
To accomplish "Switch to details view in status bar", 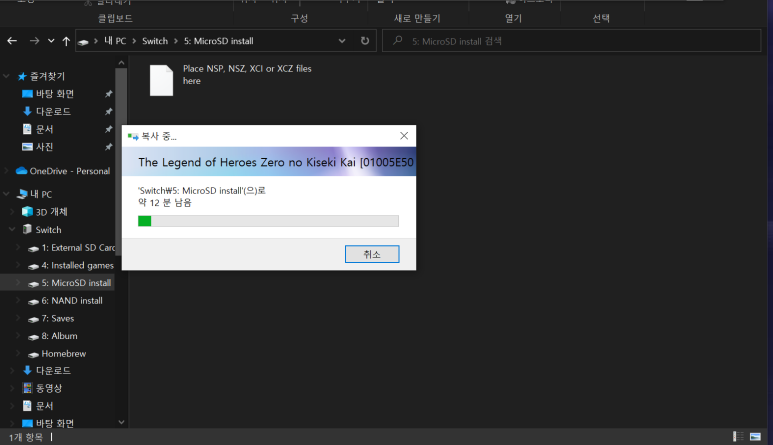I will click(738, 437).
